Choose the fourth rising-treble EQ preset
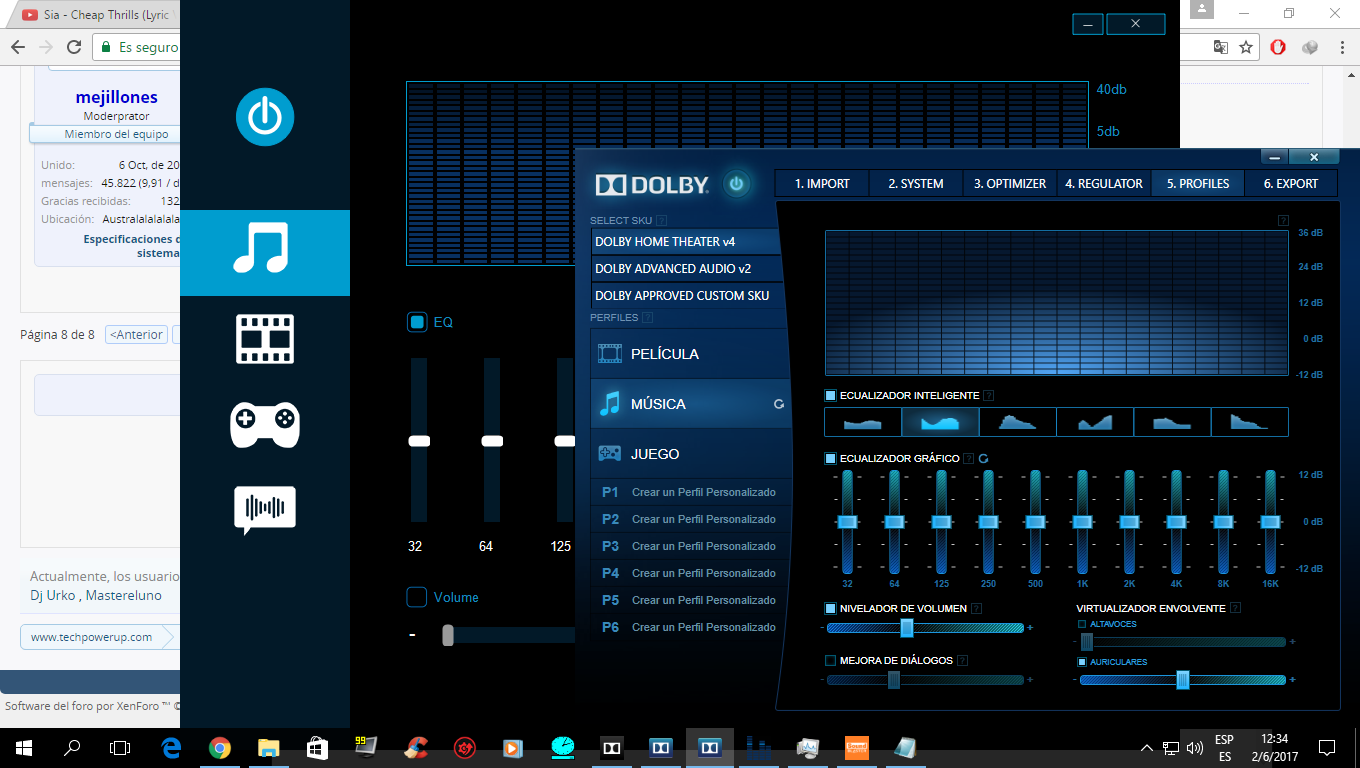Viewport: 1360px width, 768px height. pyautogui.click(x=1095, y=422)
